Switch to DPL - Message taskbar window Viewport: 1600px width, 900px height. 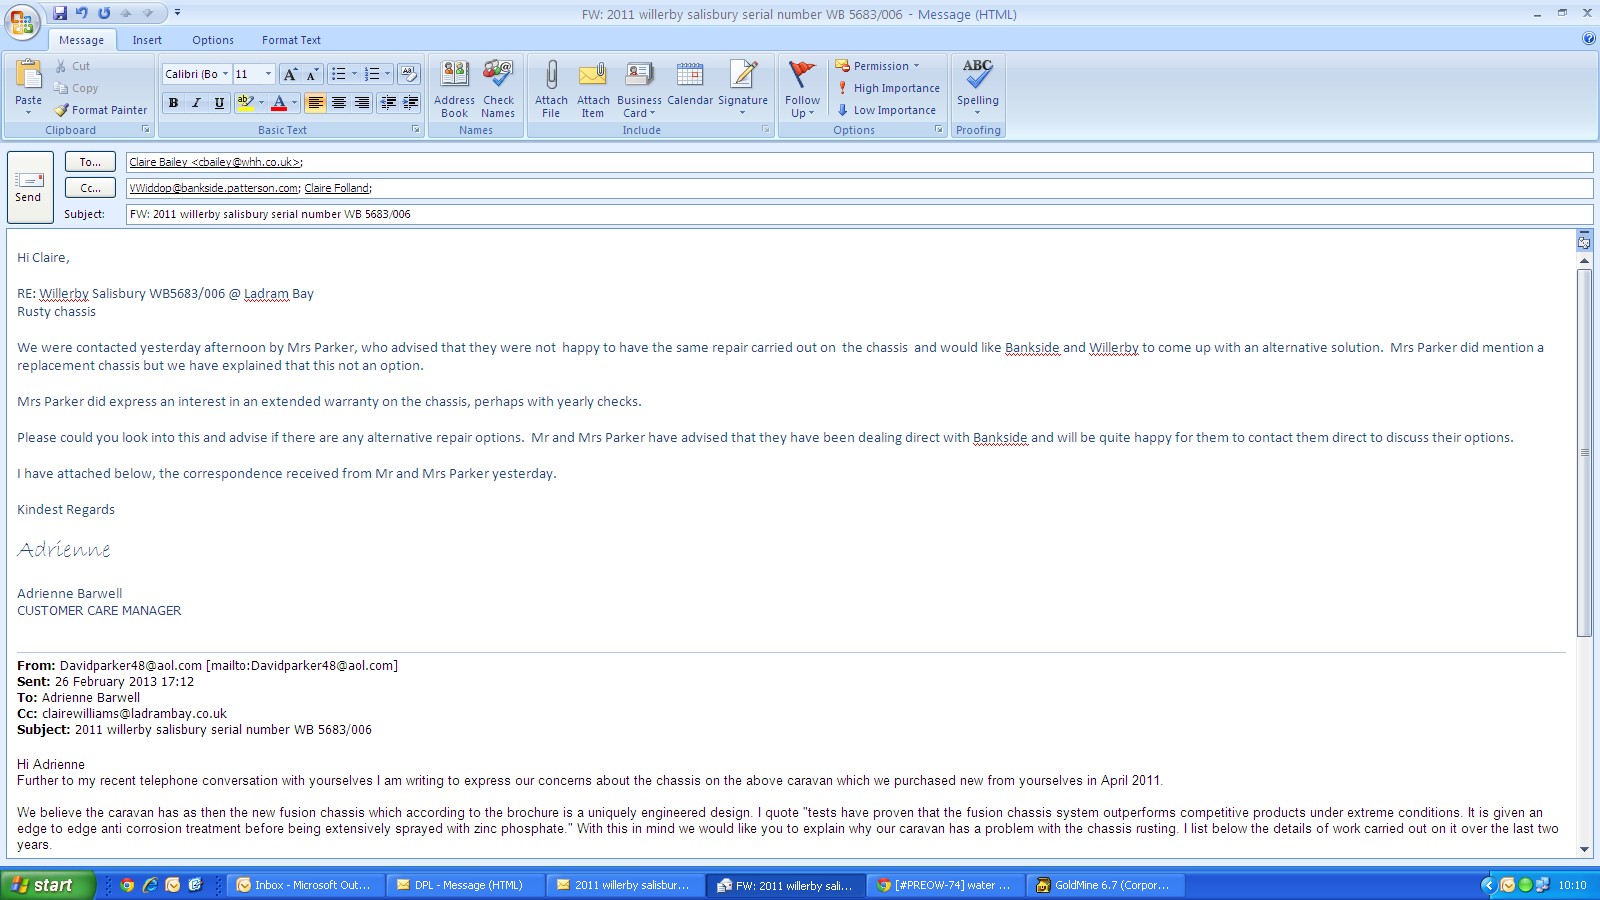tap(465, 885)
